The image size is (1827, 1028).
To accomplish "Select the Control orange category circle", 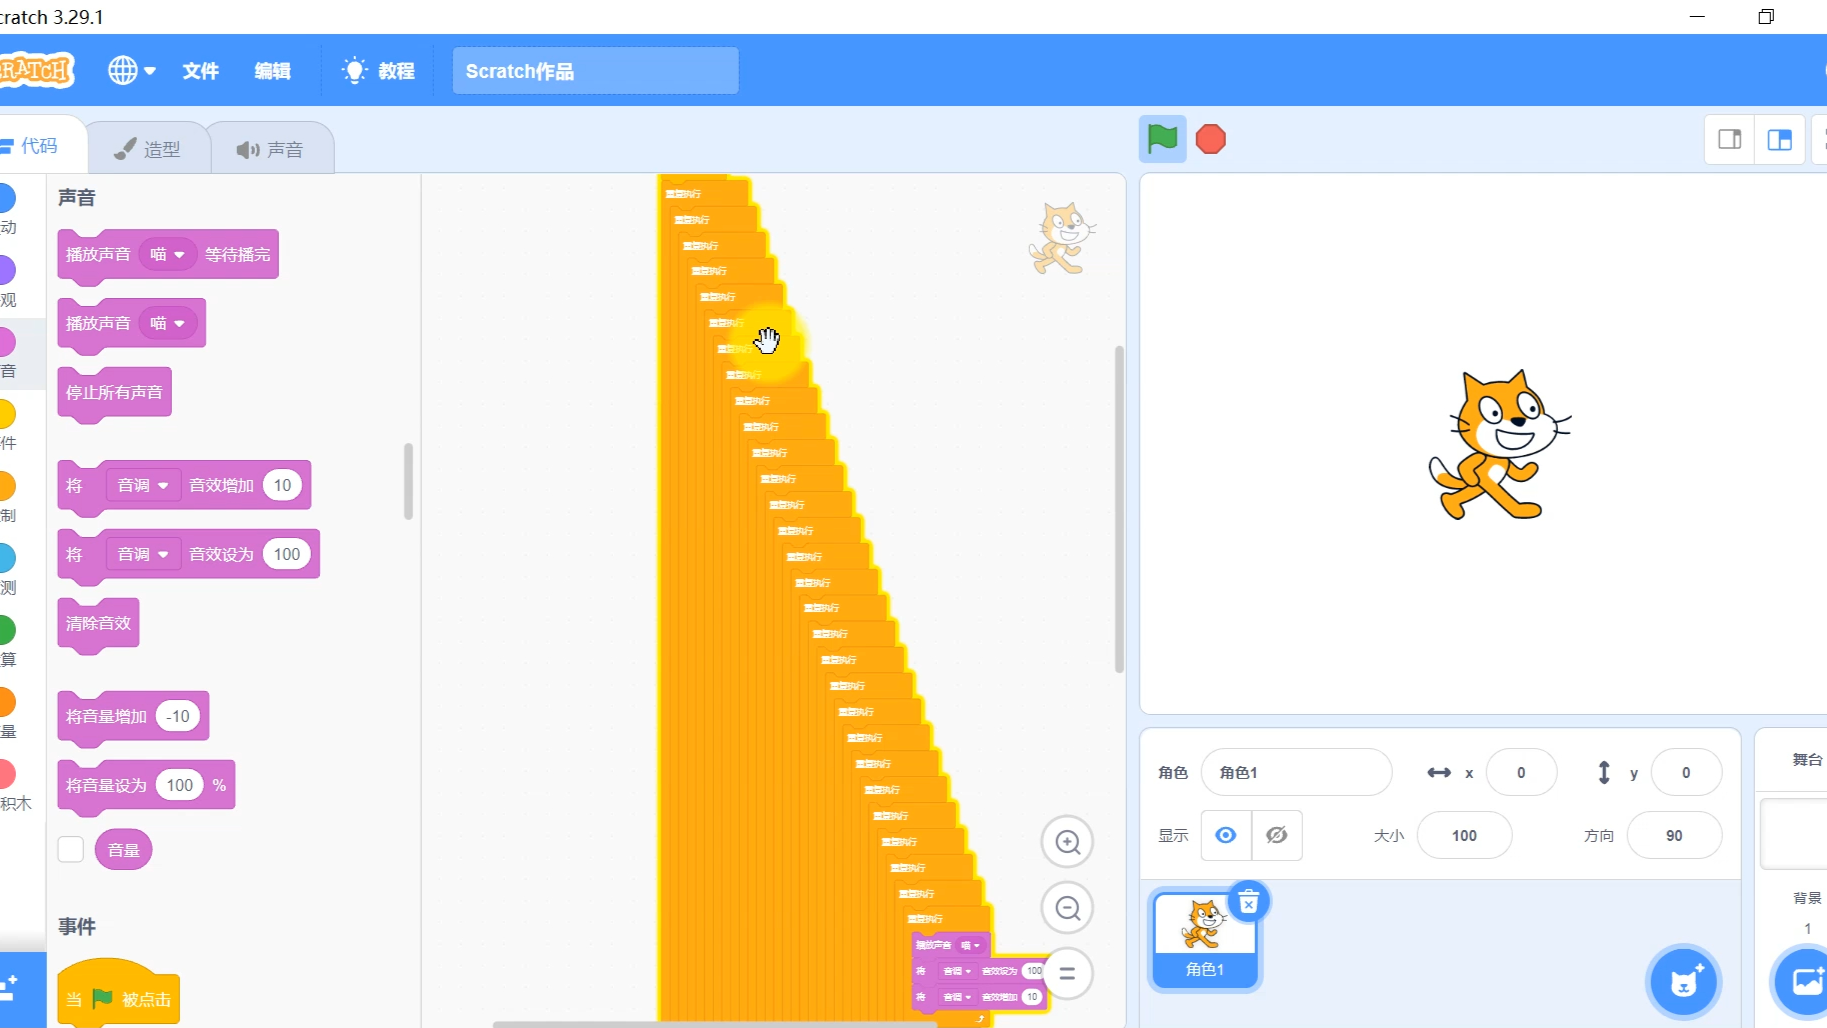I will pyautogui.click(x=6, y=486).
